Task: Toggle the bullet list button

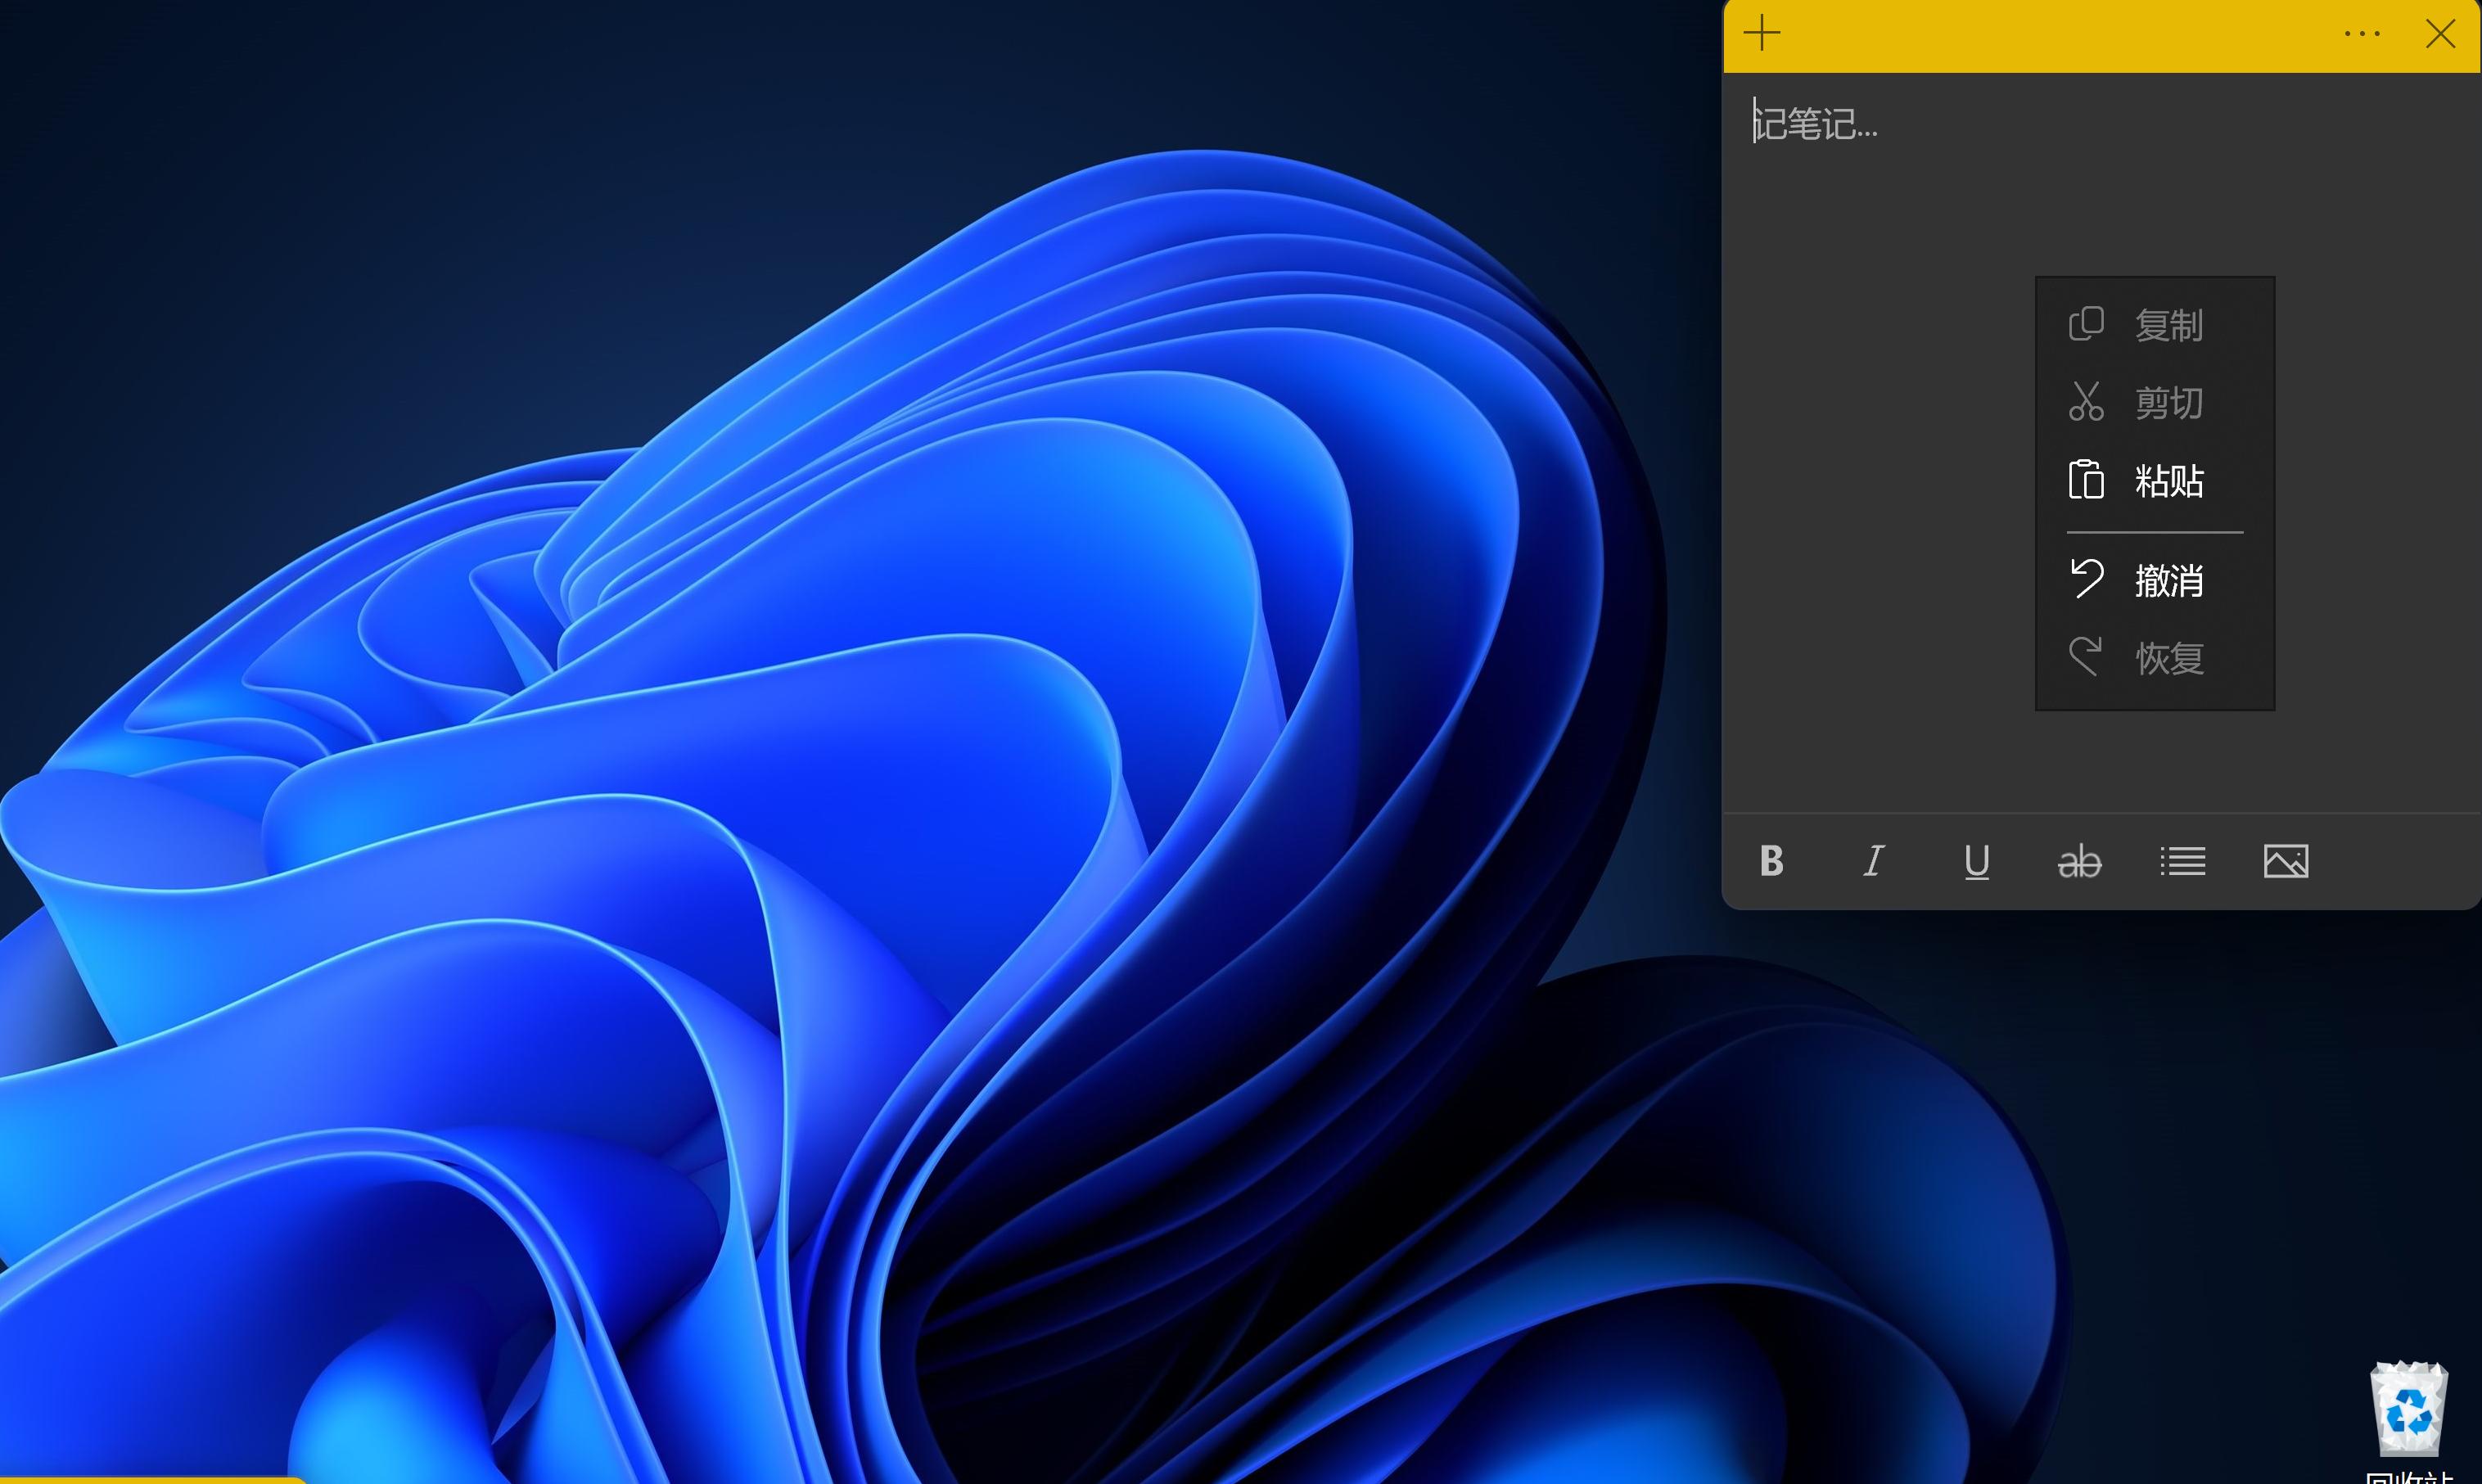Action: coord(2182,861)
